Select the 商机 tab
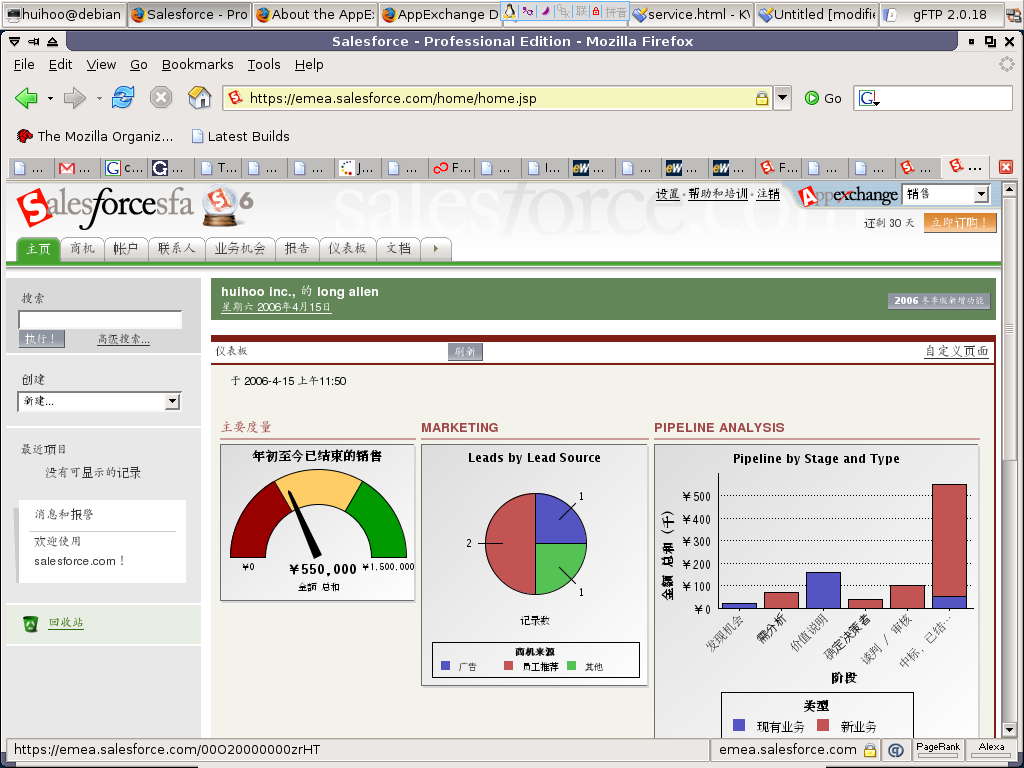 [82, 249]
